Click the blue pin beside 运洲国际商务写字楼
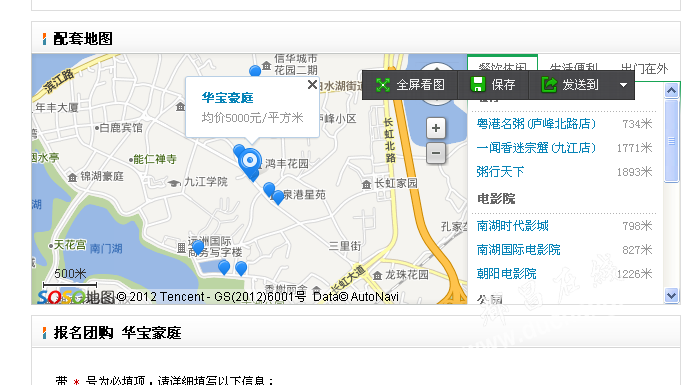The image size is (684, 385). (x=198, y=247)
